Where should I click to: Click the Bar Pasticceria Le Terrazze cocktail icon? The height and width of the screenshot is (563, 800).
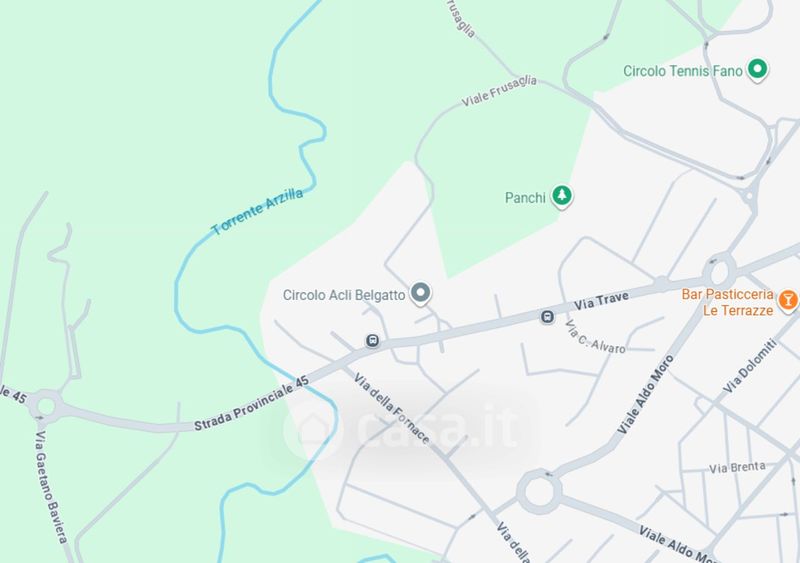click(x=787, y=301)
